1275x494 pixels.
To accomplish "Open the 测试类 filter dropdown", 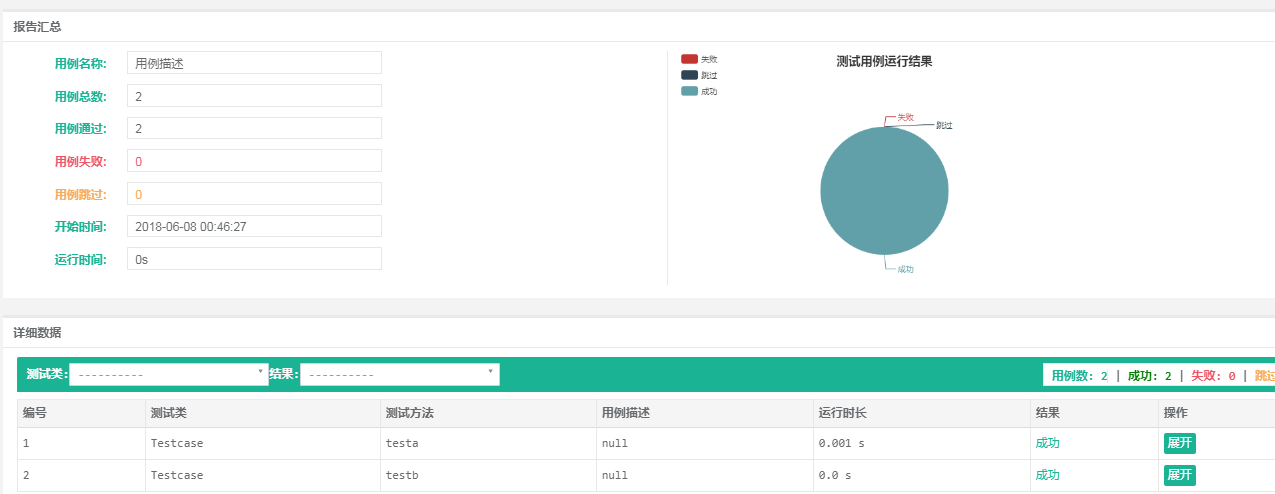I will [168, 374].
